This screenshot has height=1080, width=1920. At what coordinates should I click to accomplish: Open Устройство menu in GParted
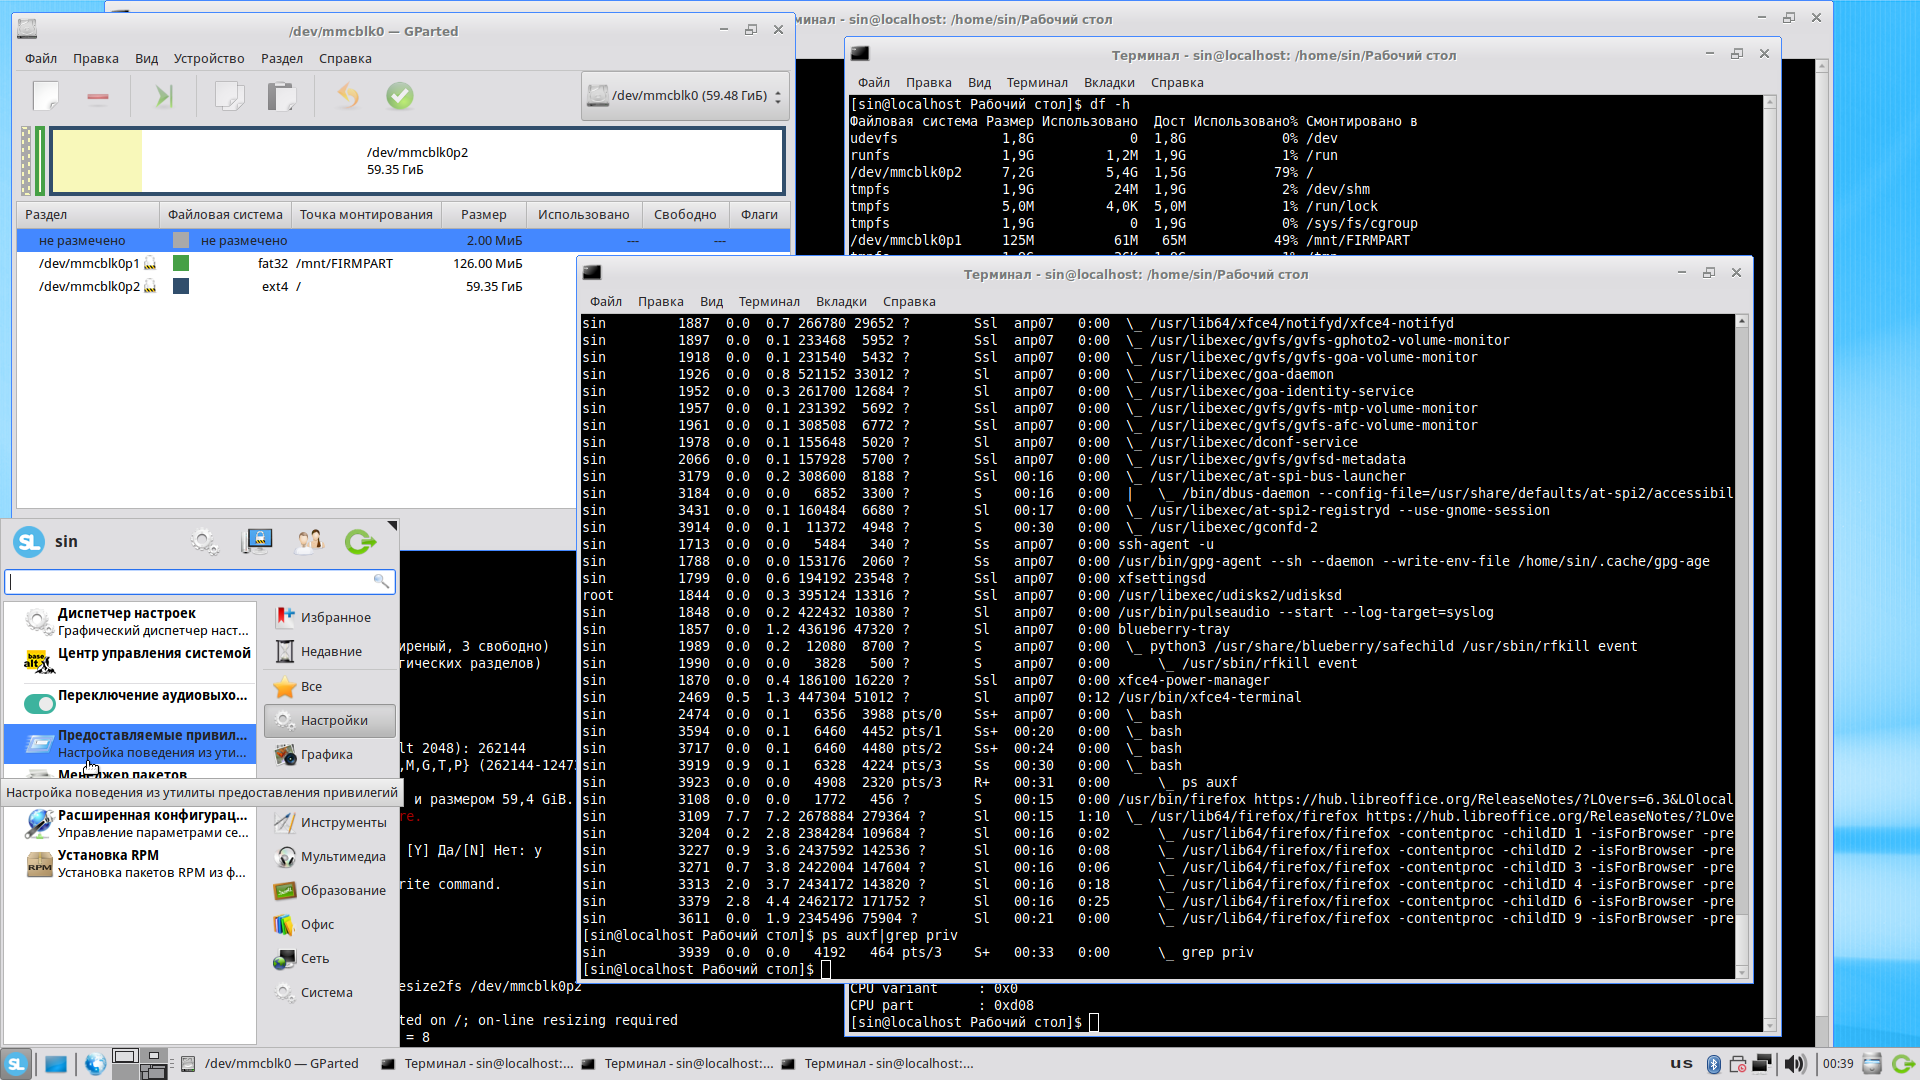tap(208, 58)
